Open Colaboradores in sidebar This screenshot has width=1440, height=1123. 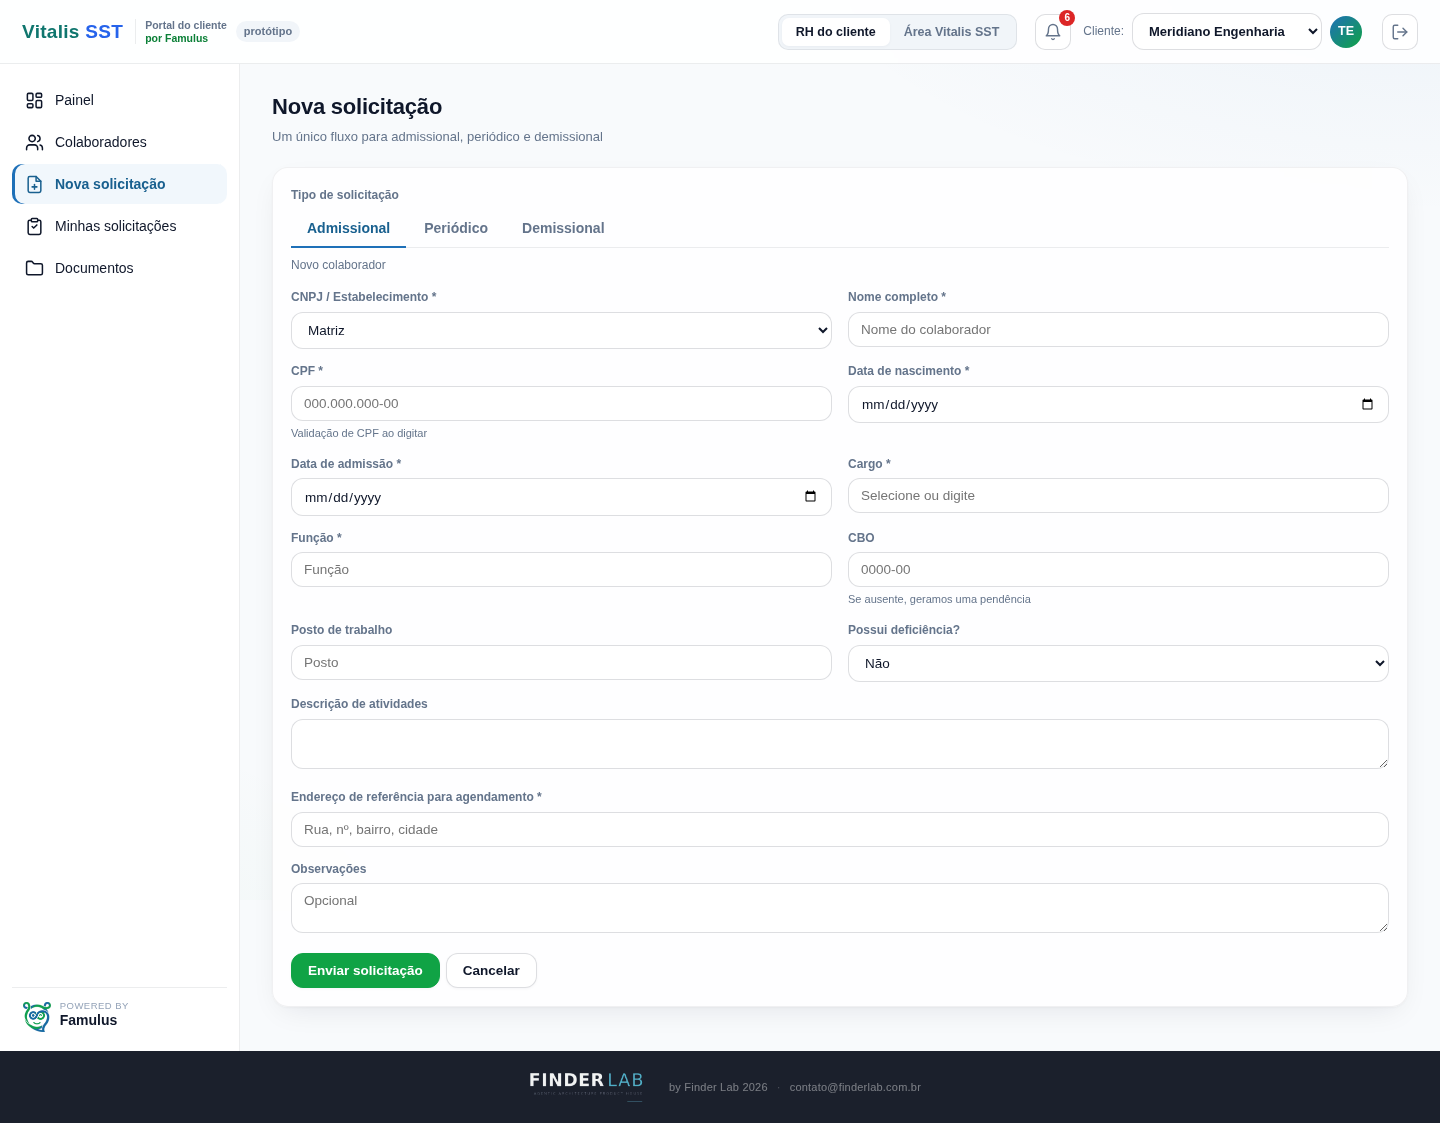click(120, 142)
